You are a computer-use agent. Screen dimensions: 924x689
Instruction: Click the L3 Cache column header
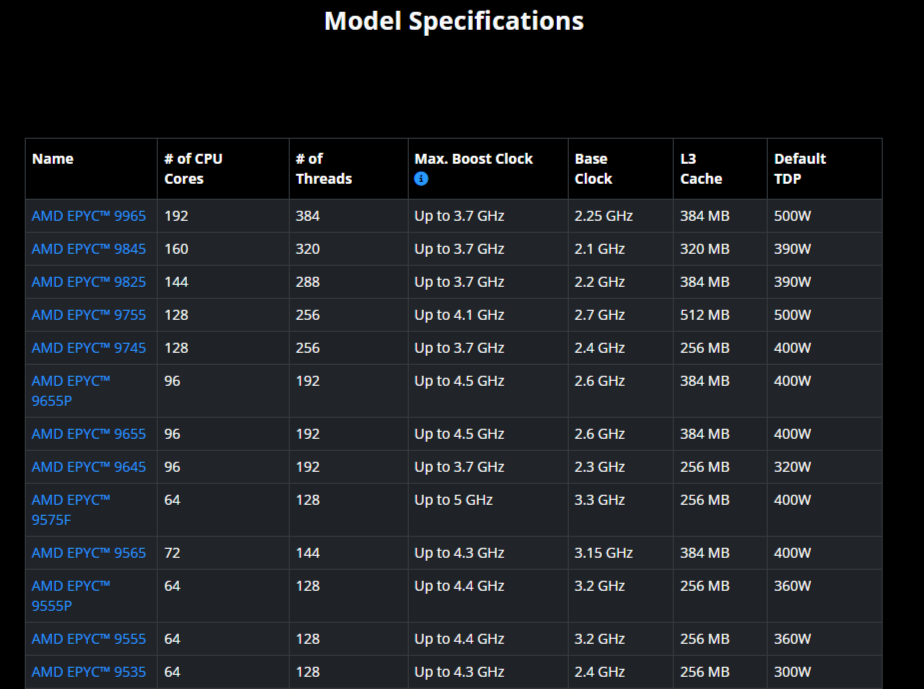(x=700, y=169)
